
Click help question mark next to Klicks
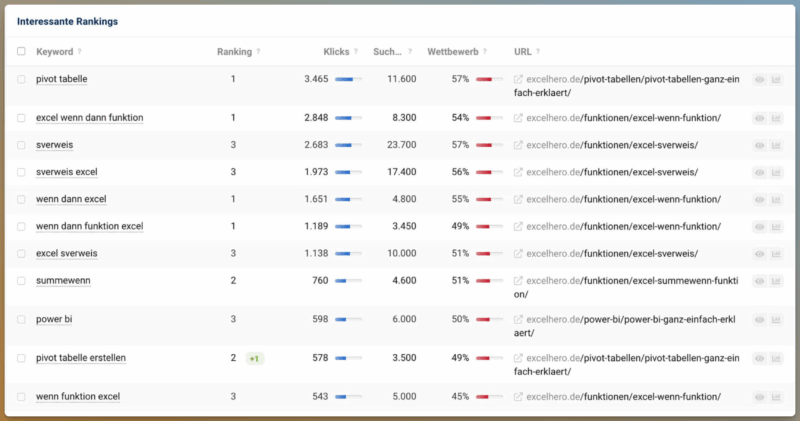[x=356, y=52]
